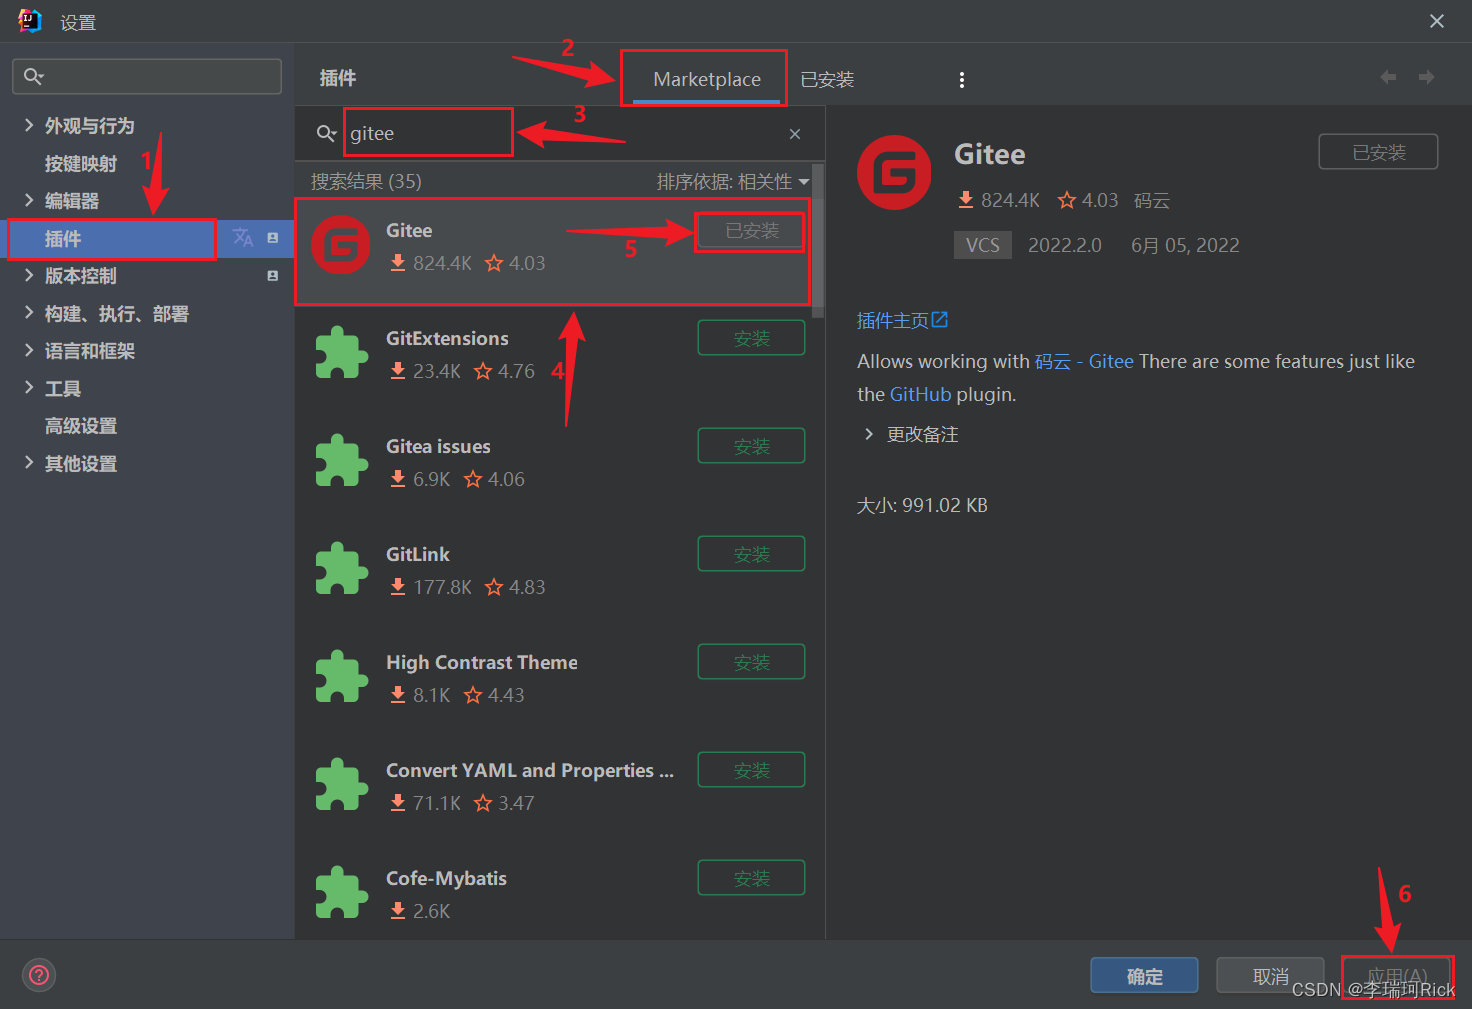The width and height of the screenshot is (1472, 1009).
Task: Install the GitLink plugin
Action: pyautogui.click(x=751, y=554)
